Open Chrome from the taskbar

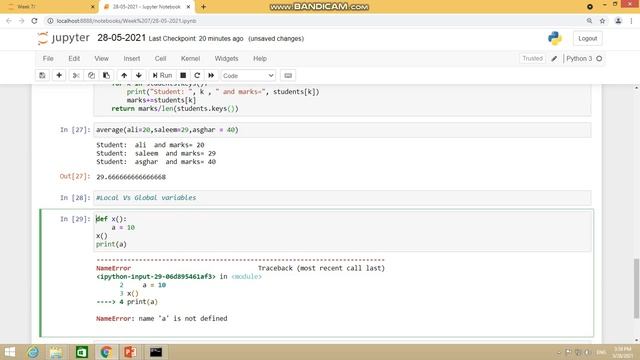(106, 352)
